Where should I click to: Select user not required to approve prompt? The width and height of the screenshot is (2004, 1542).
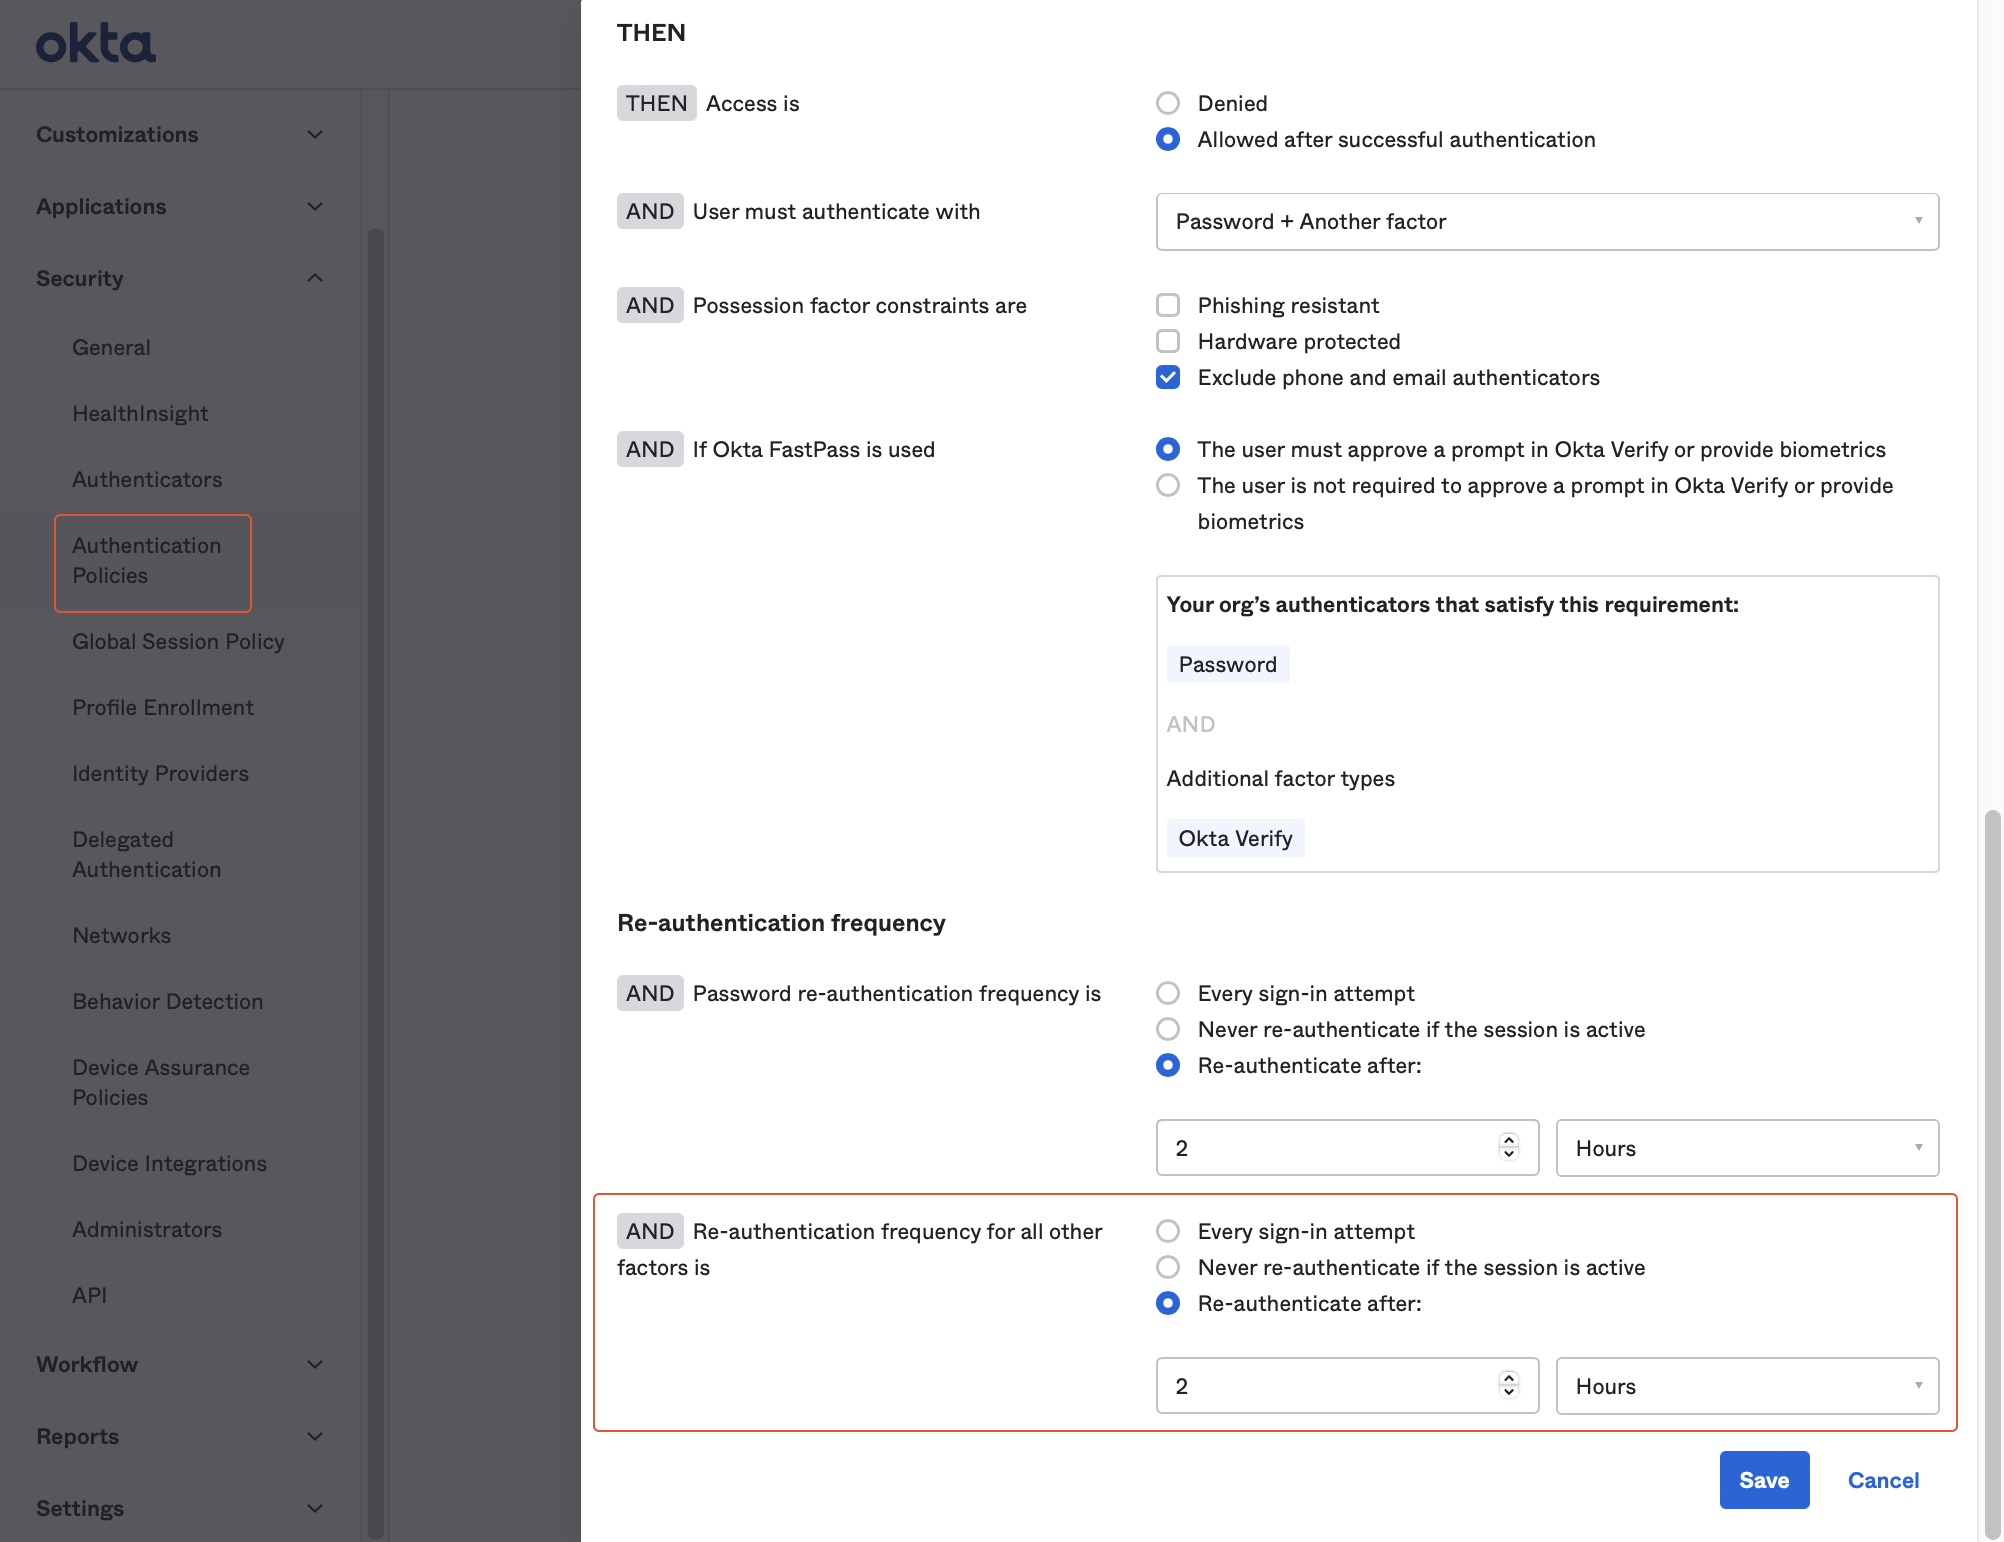(1168, 485)
